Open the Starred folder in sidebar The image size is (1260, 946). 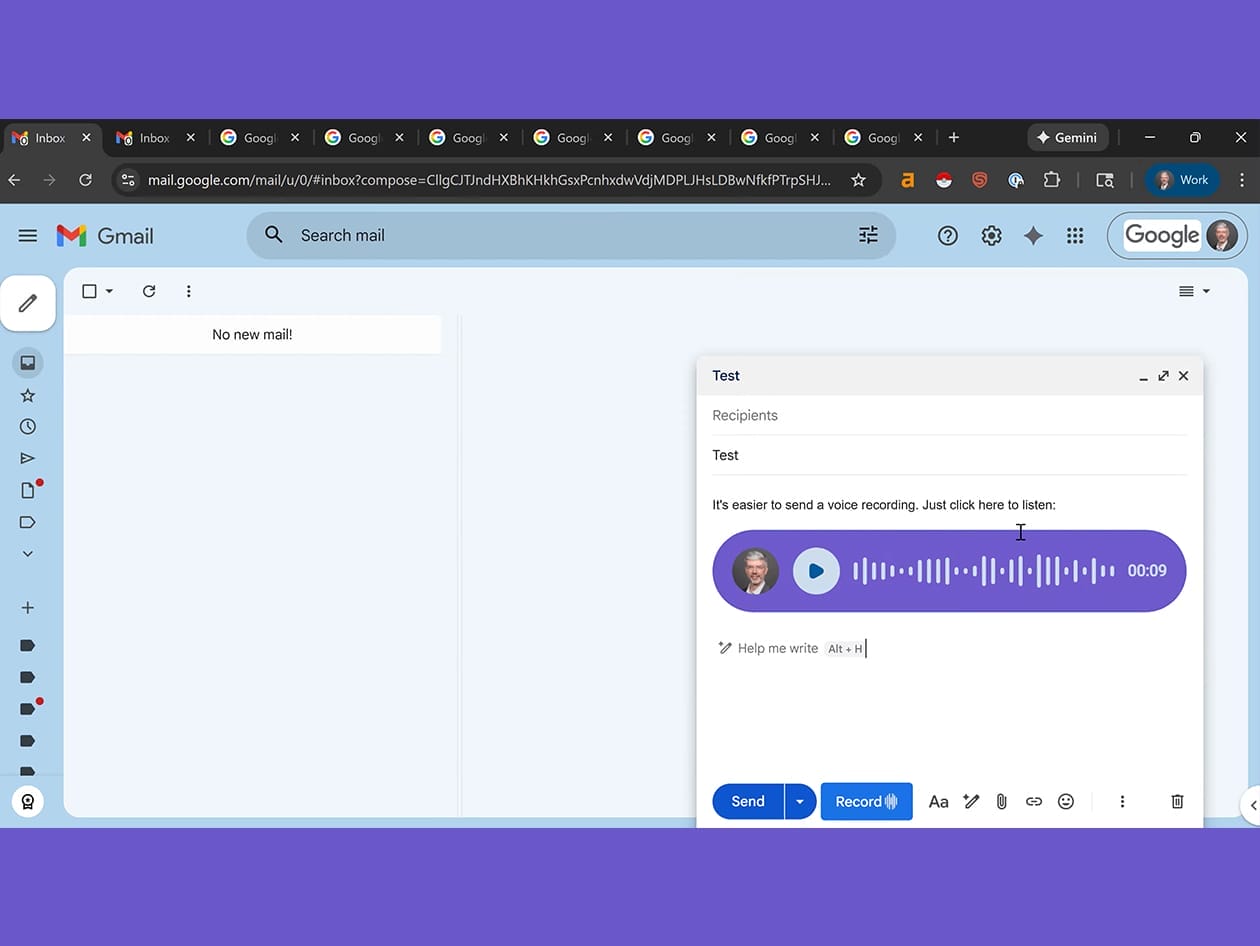click(28, 395)
